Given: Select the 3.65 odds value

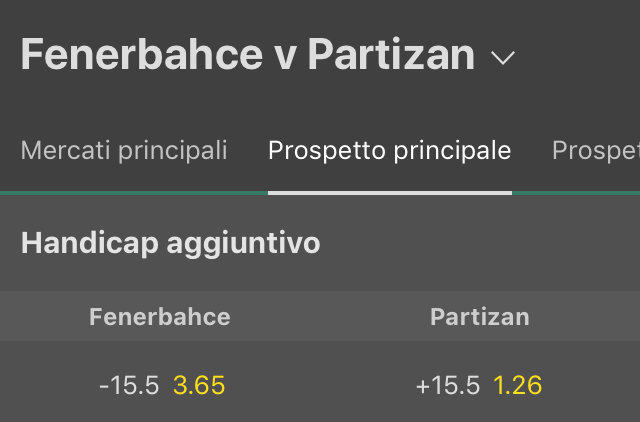Looking at the screenshot, I should [x=199, y=385].
